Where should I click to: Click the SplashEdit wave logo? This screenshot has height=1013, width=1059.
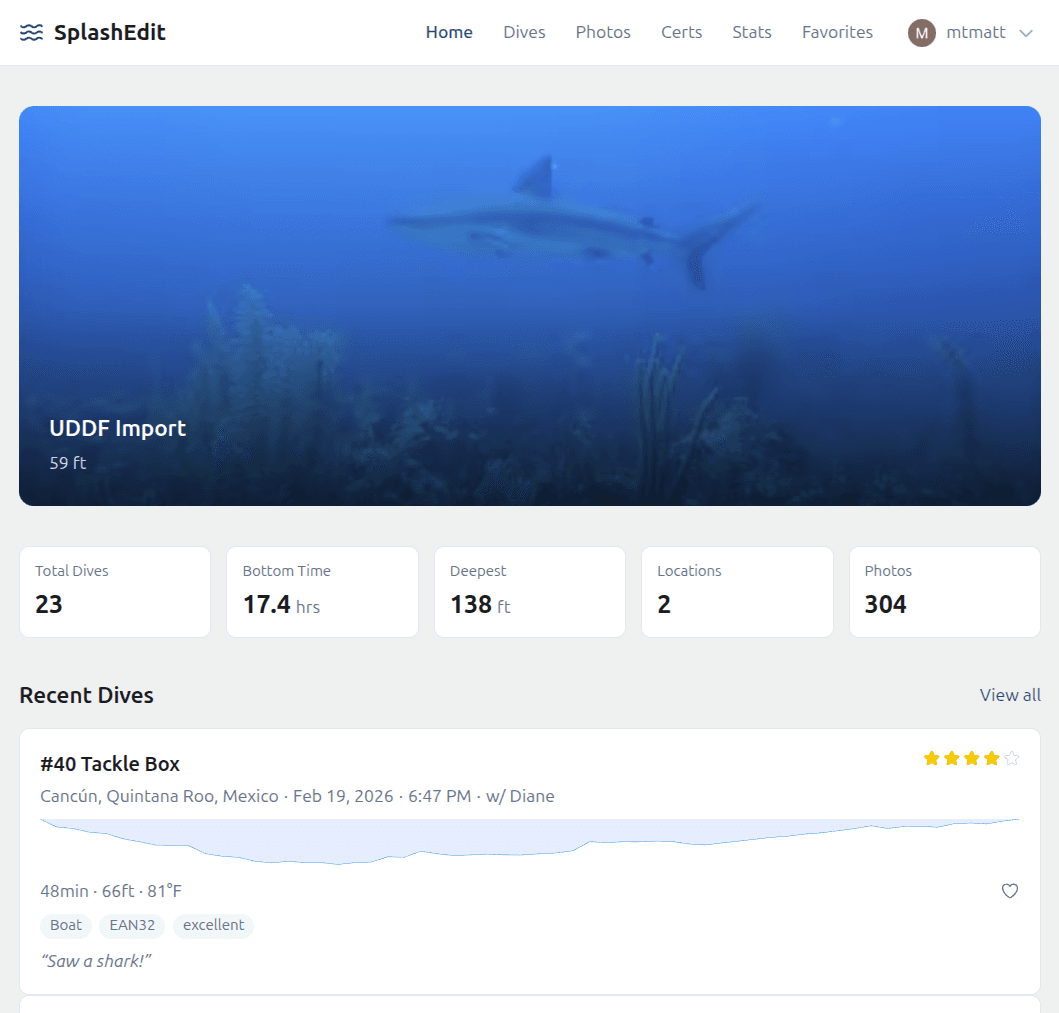pos(32,32)
